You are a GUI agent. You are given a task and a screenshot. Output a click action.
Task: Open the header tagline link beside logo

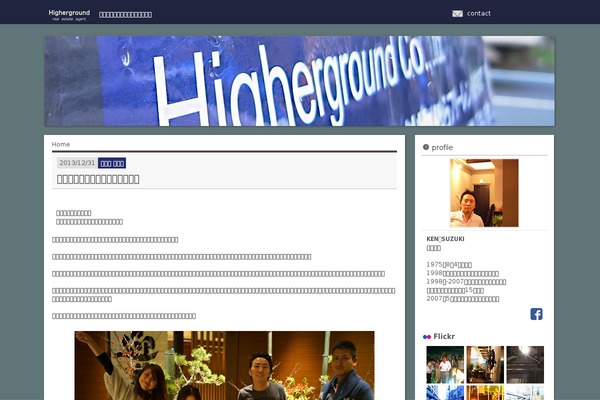pos(126,15)
